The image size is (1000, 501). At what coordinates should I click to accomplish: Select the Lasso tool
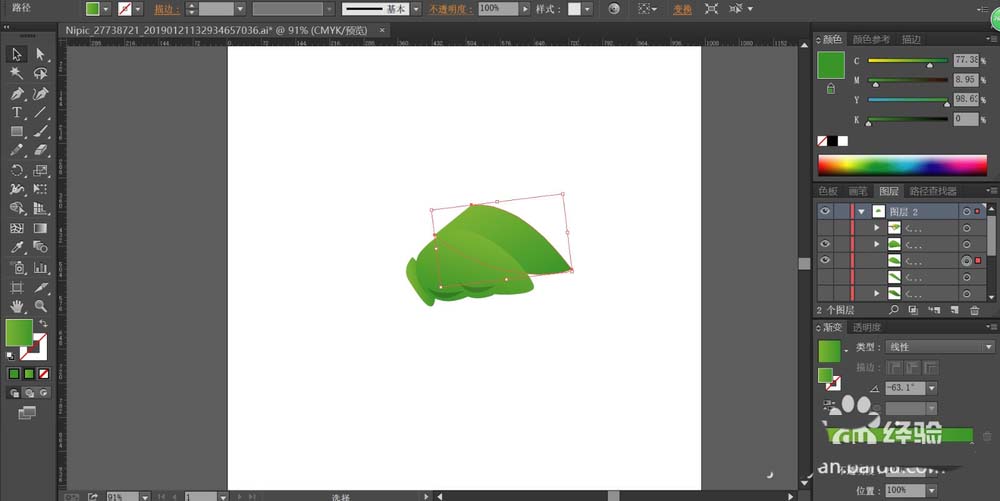(x=40, y=73)
